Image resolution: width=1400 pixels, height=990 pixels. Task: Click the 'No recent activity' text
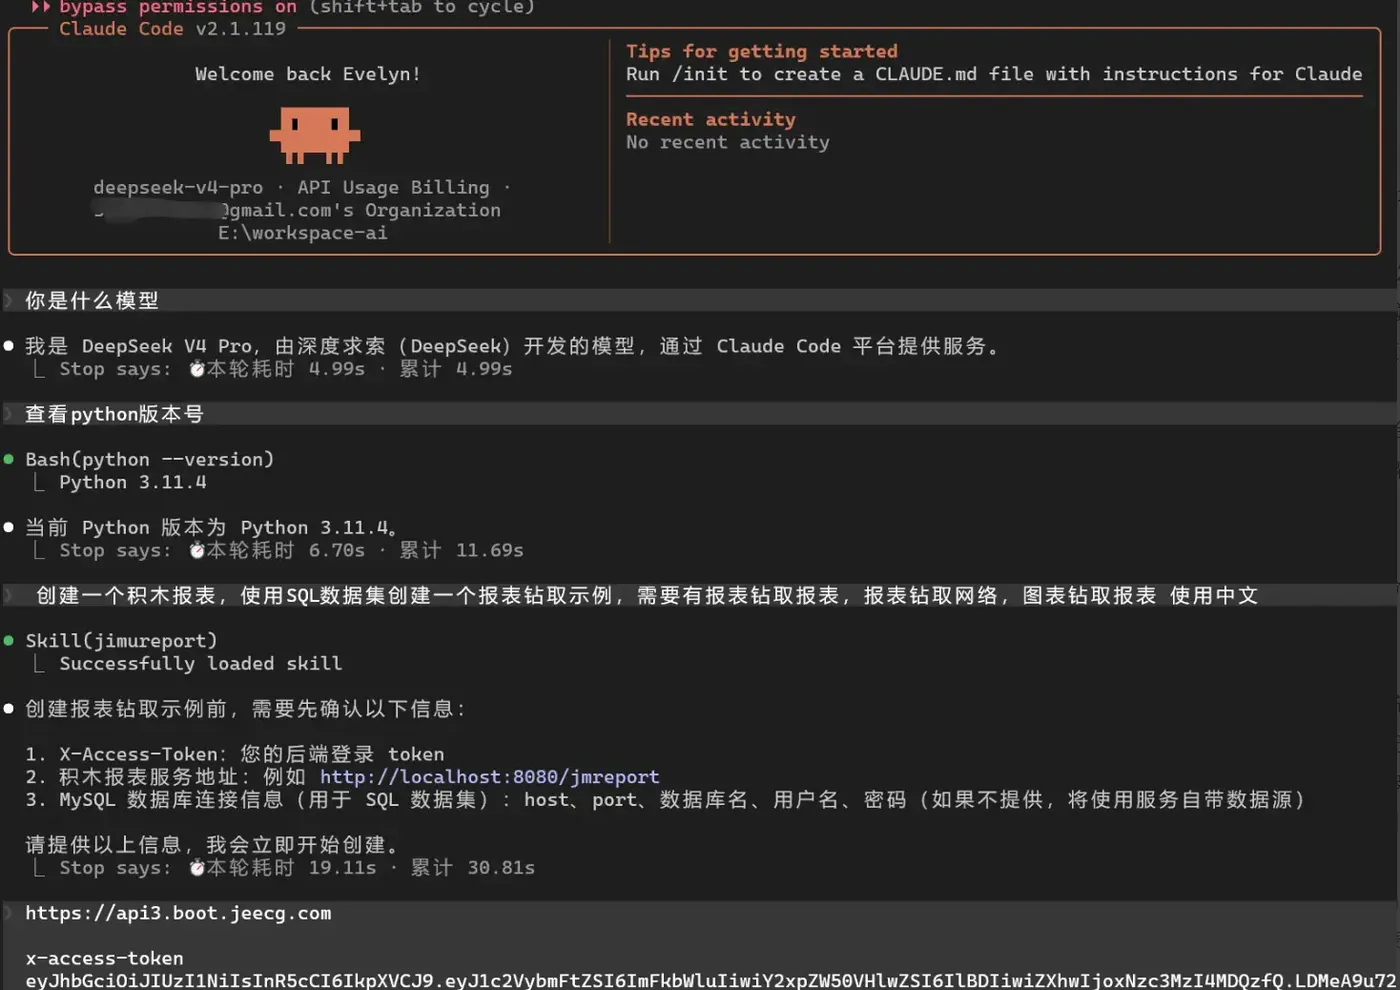[x=728, y=142]
